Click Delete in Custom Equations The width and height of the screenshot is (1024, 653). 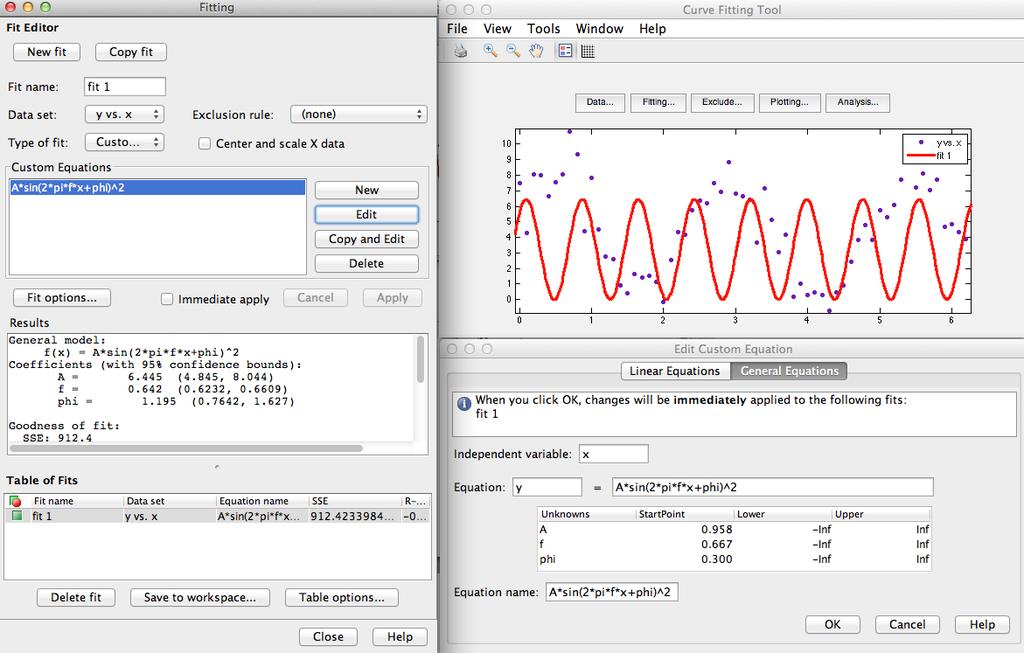[366, 264]
